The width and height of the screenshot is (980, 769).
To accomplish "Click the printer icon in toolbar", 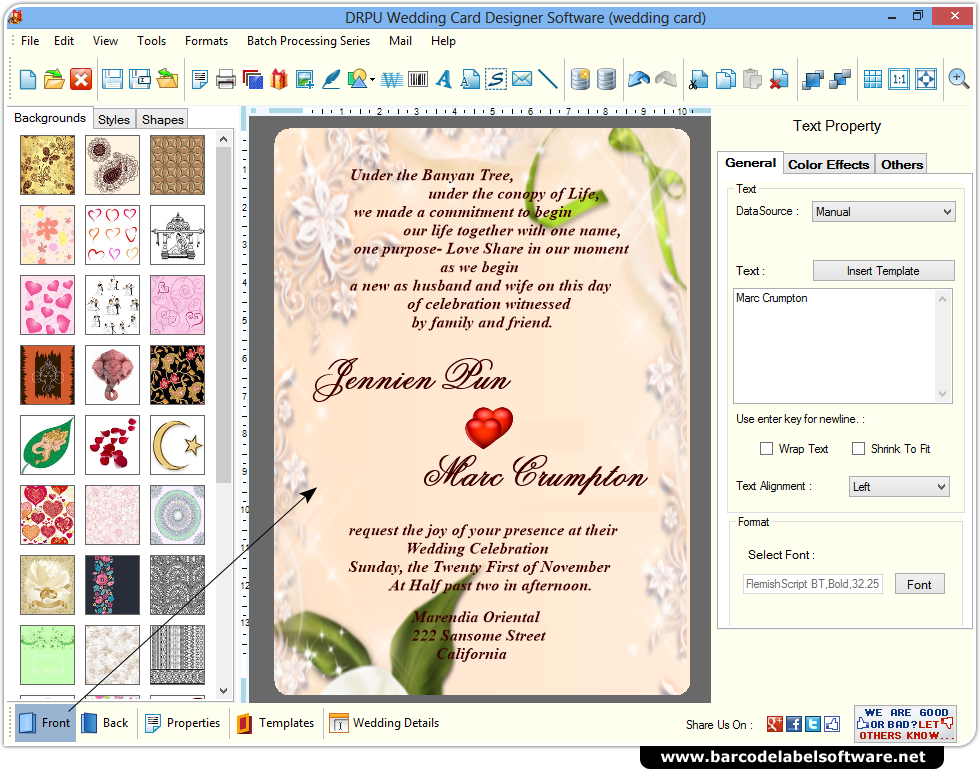I will [x=226, y=79].
